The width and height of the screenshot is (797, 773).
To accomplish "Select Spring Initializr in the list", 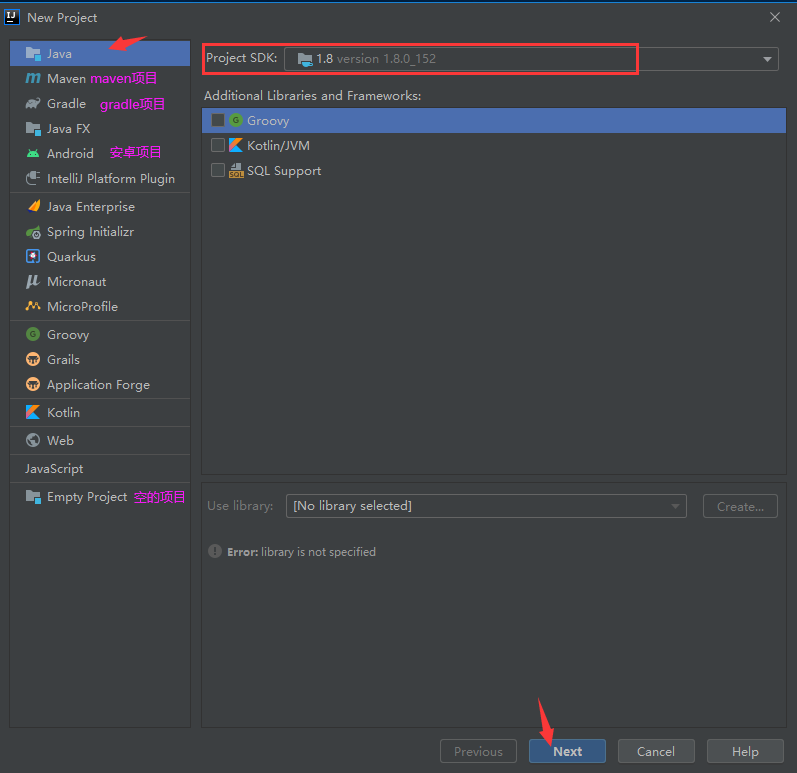I will click(x=100, y=232).
